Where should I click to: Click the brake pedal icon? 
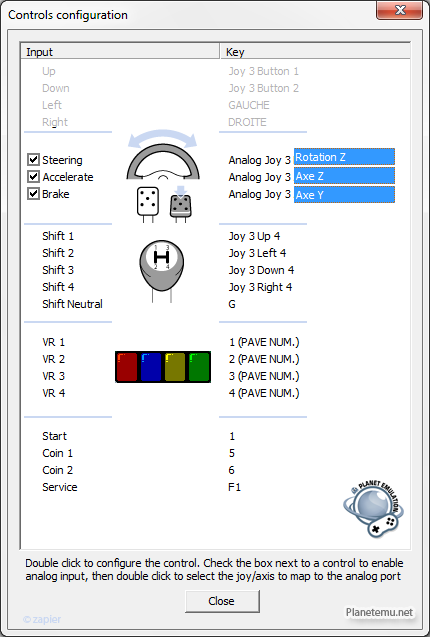click(147, 204)
